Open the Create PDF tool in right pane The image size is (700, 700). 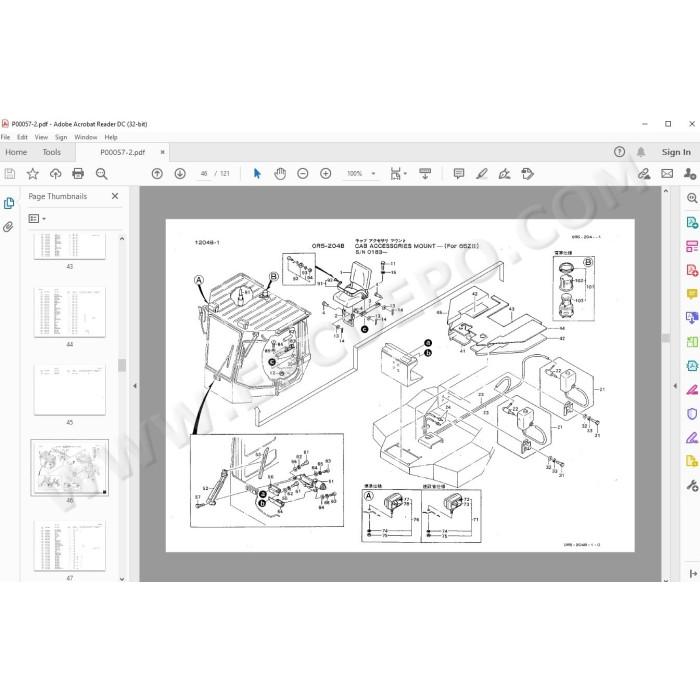(x=692, y=270)
